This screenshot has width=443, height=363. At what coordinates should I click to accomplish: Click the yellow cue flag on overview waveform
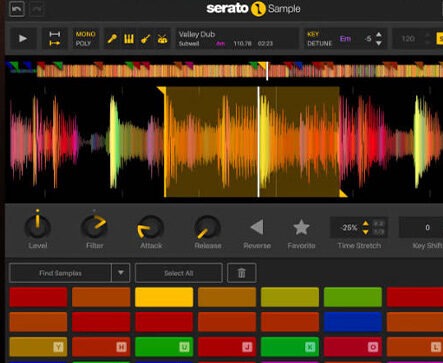262,65
